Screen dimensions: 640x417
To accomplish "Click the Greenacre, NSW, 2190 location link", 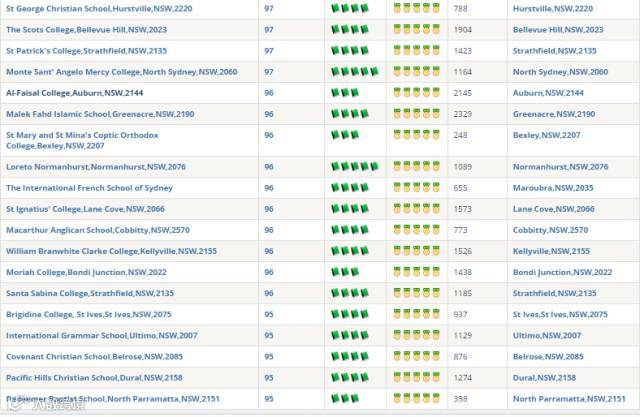I will coord(554,114).
